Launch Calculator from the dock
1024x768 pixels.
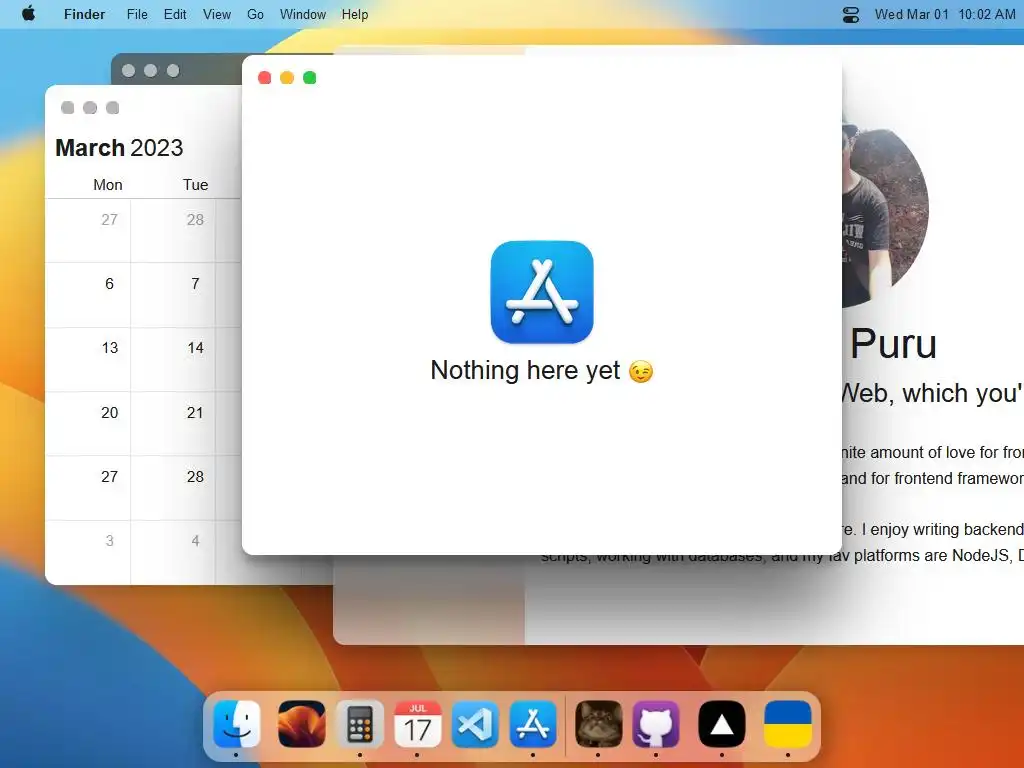tap(360, 724)
